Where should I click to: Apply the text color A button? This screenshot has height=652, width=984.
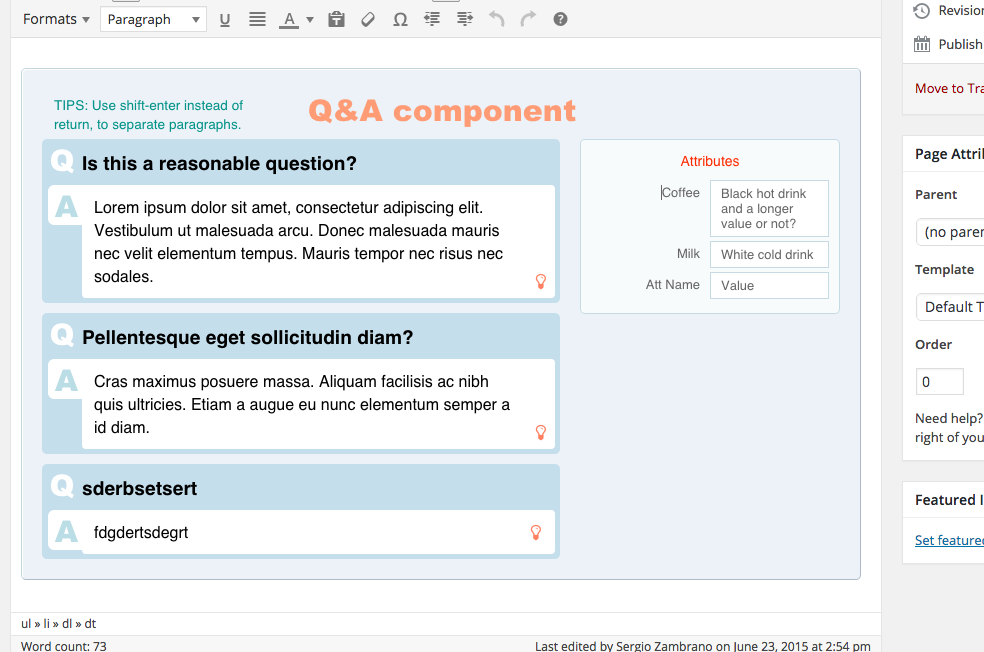[289, 19]
